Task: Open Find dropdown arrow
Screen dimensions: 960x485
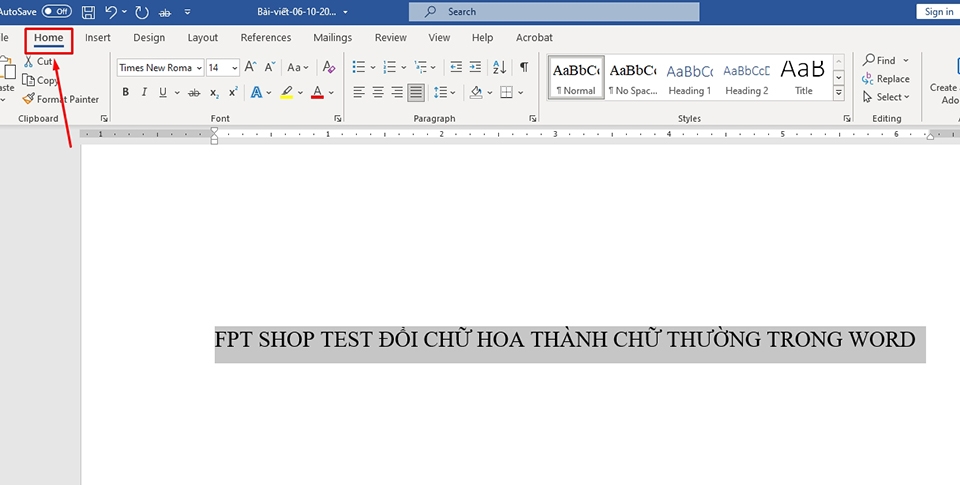Action: coord(906,60)
